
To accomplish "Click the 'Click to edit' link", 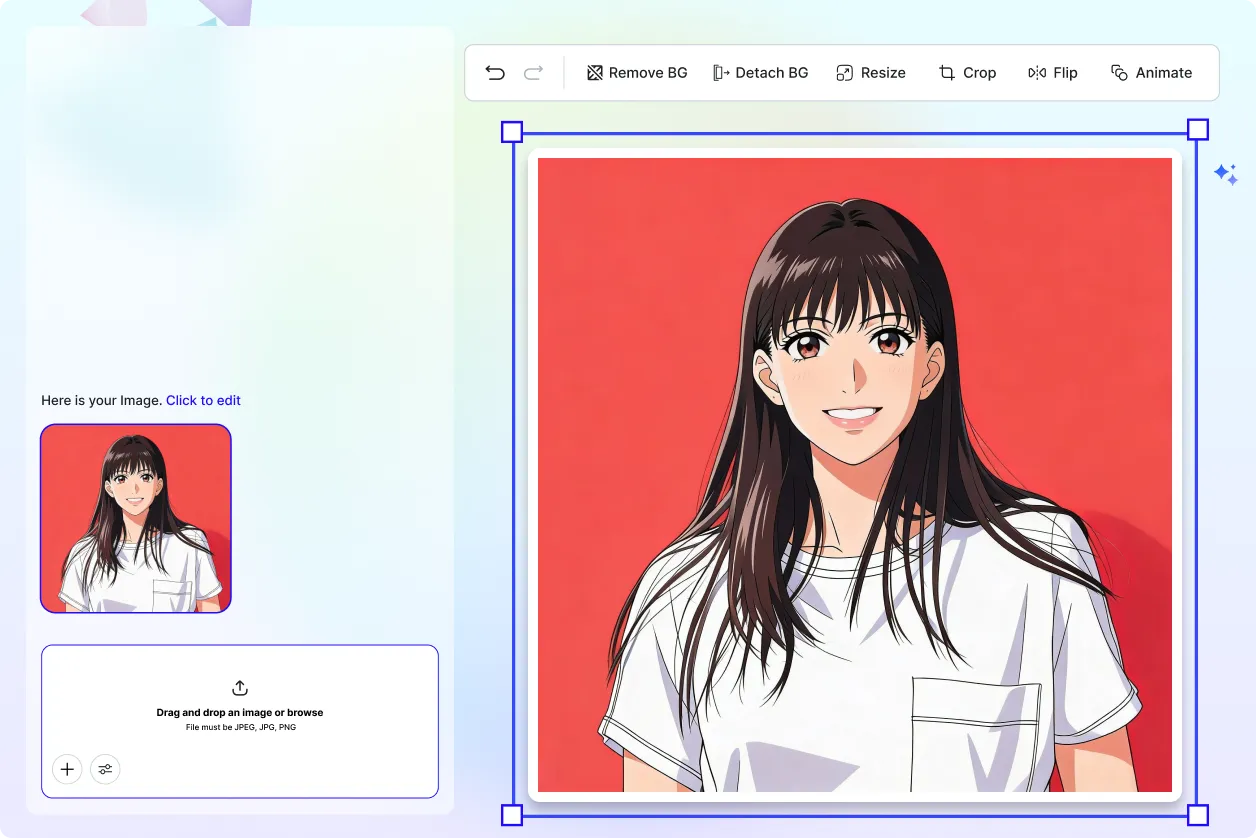I will click(x=203, y=400).
